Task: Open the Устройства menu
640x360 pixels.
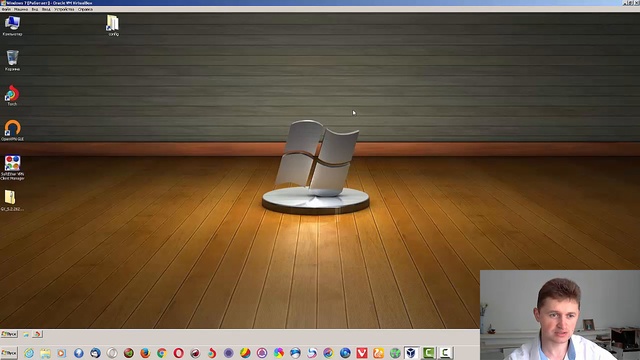Action: (x=64, y=9)
